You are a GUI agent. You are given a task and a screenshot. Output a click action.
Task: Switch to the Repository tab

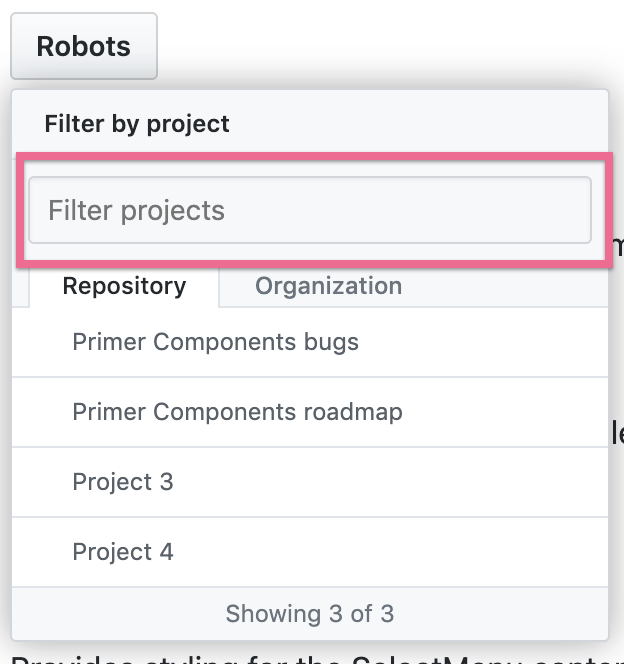(124, 286)
